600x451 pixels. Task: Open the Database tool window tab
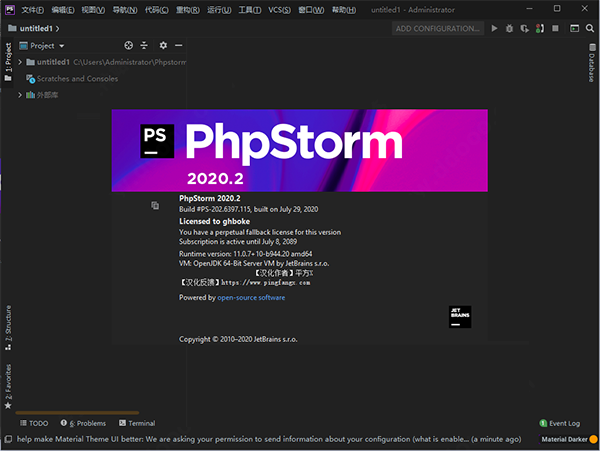[592, 62]
